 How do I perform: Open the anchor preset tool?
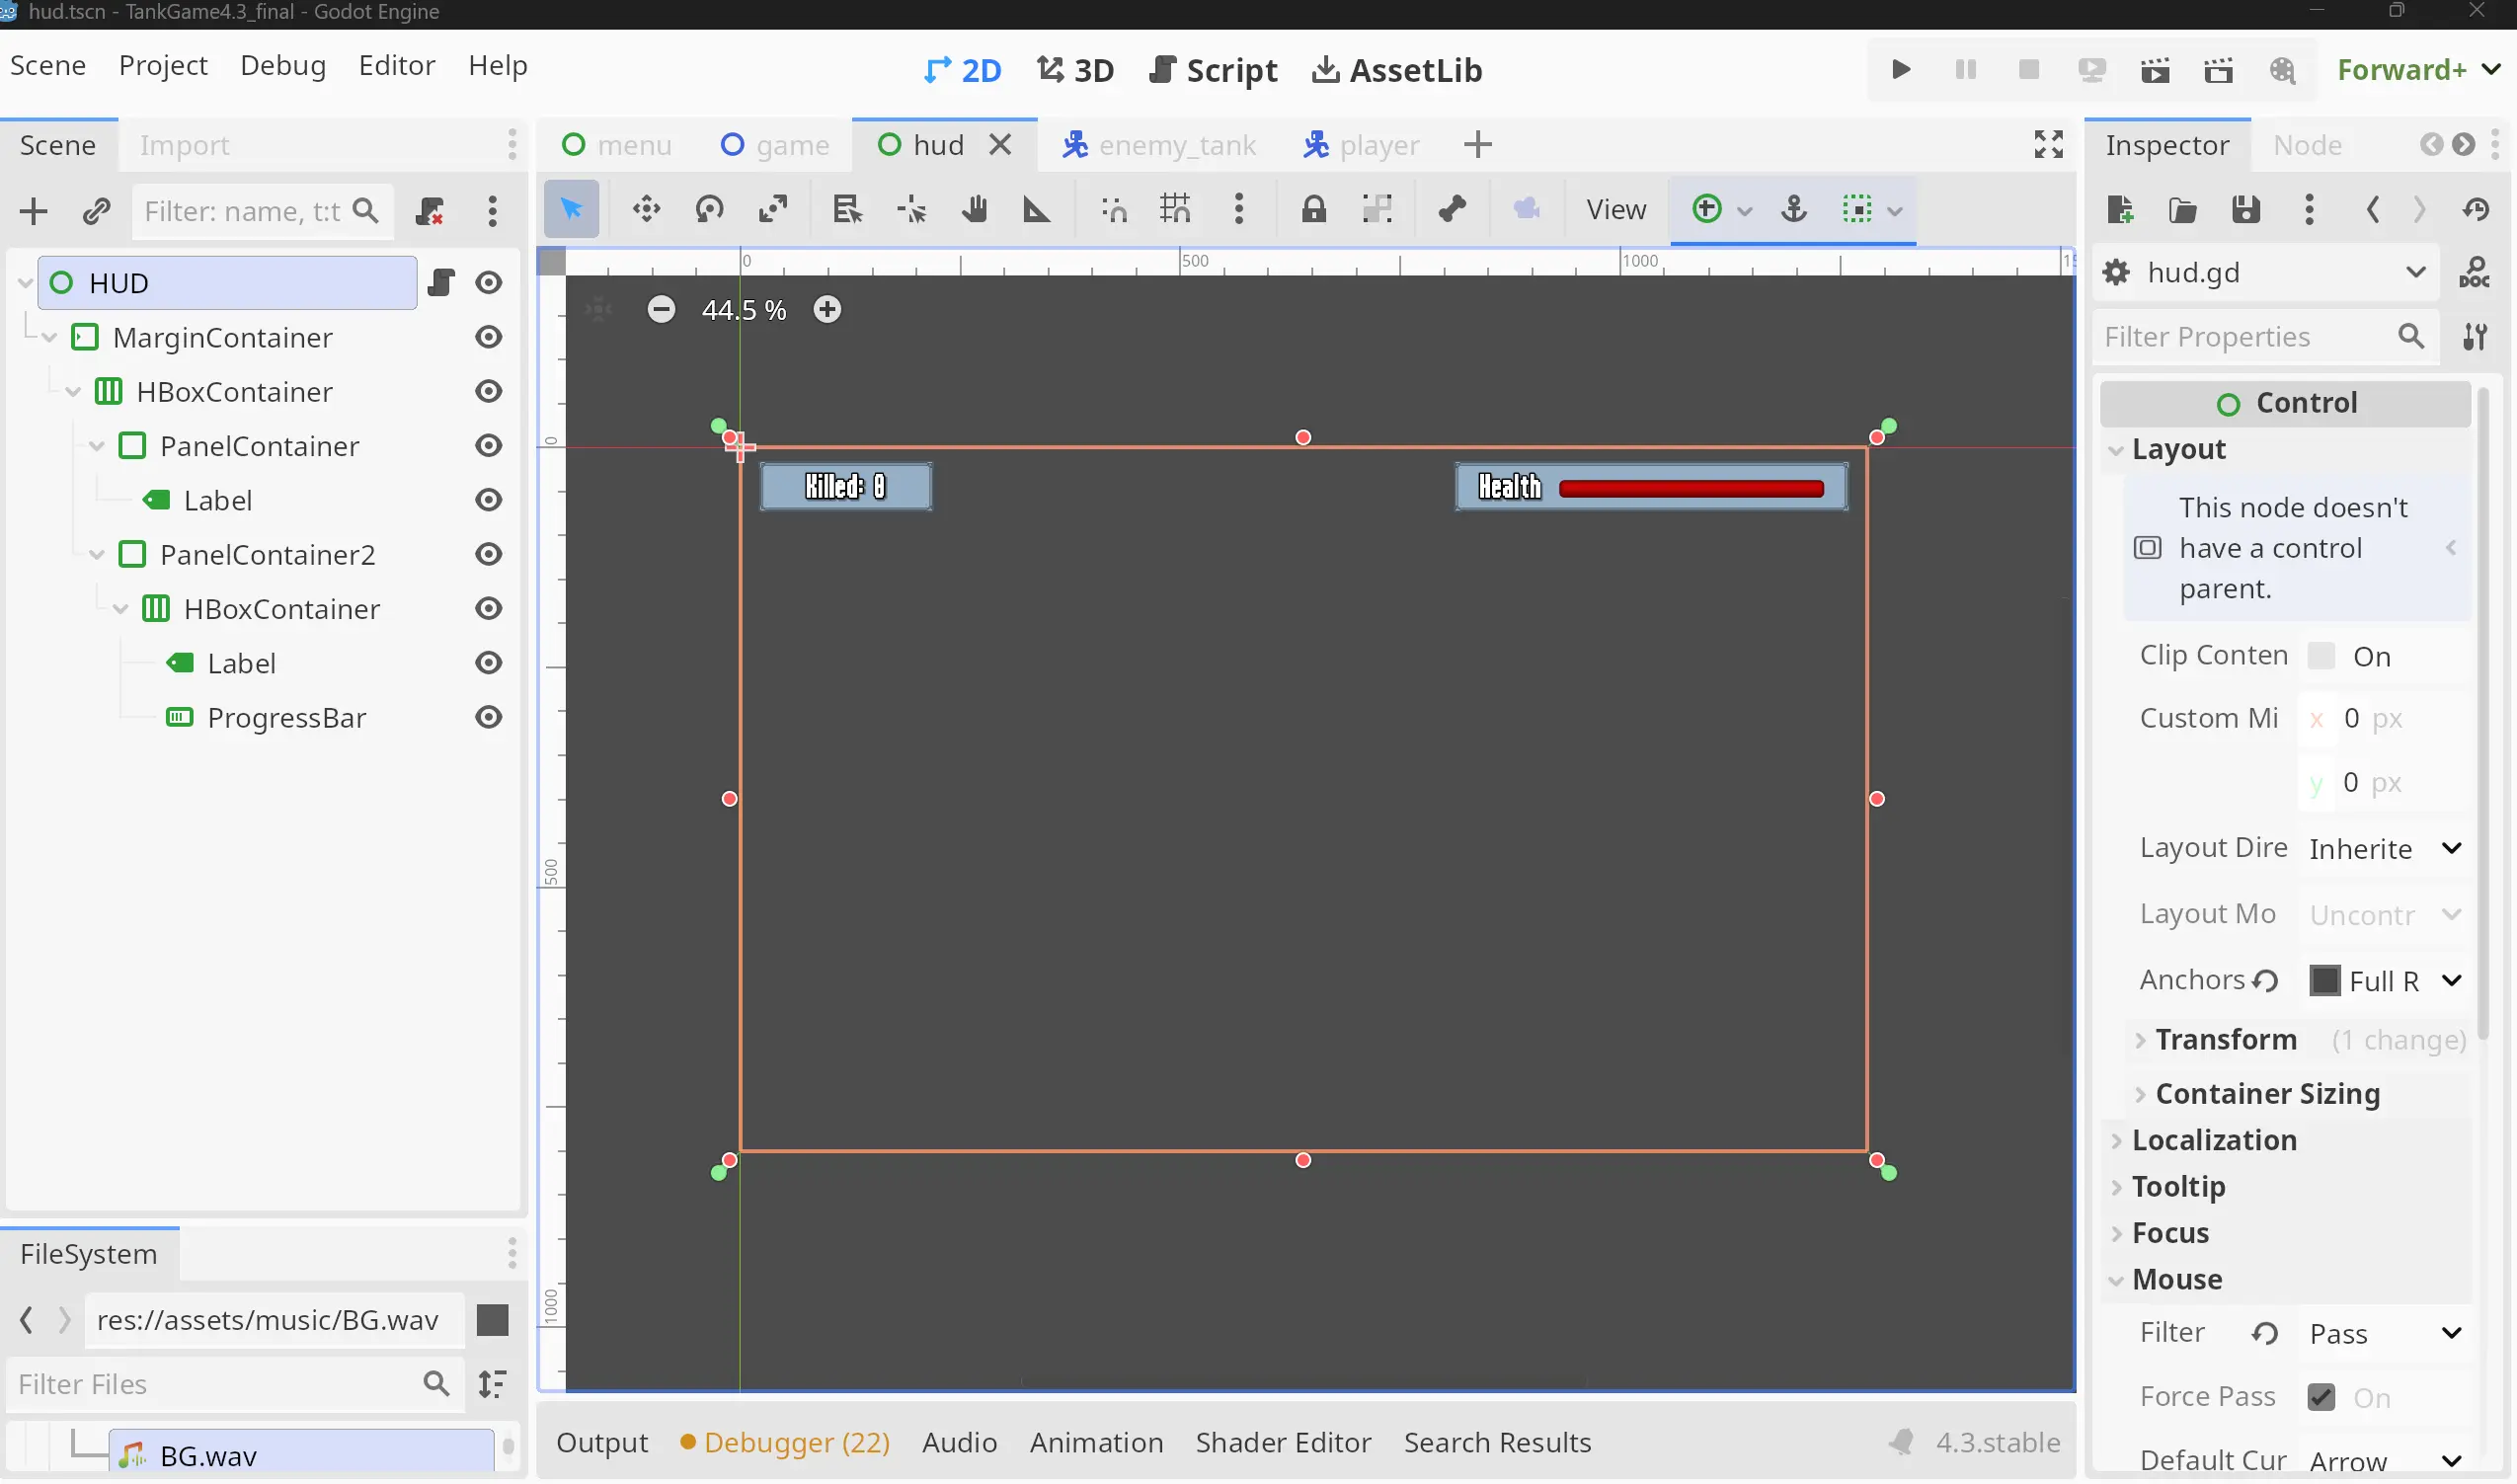[x=1794, y=209]
